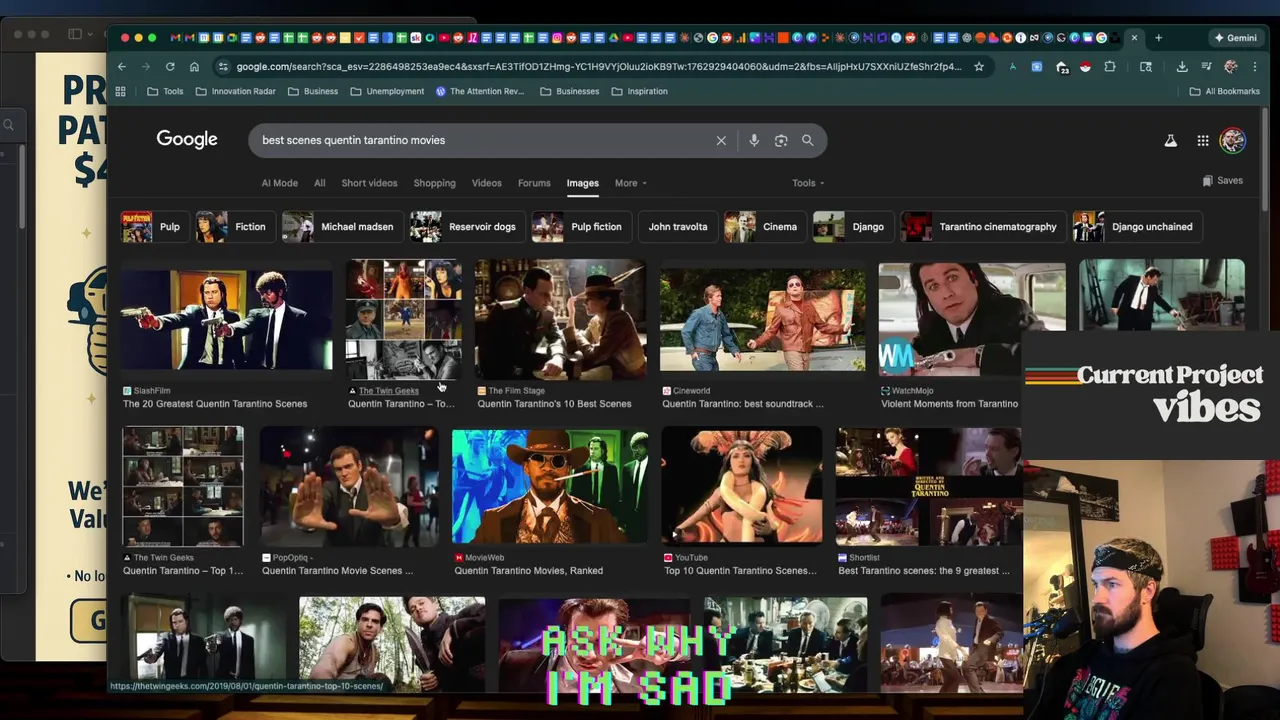Open Gemini in Chrome

coord(1235,38)
